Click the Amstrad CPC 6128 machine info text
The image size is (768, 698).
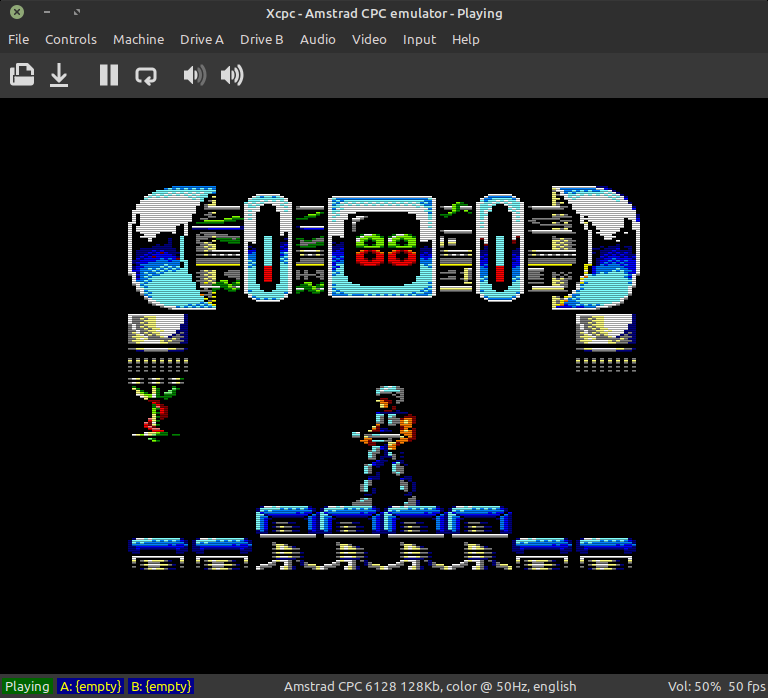(430, 686)
